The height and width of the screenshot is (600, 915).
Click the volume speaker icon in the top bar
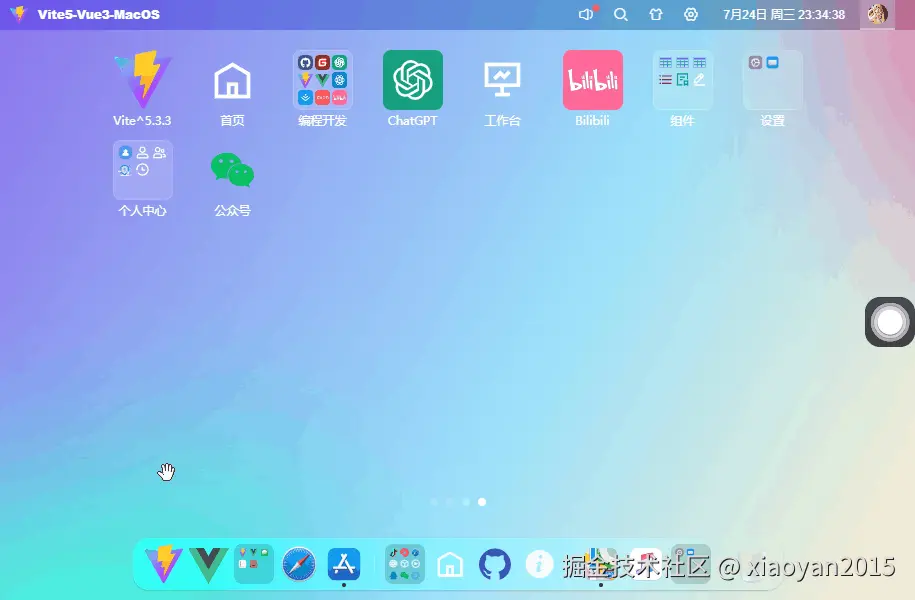click(x=586, y=15)
